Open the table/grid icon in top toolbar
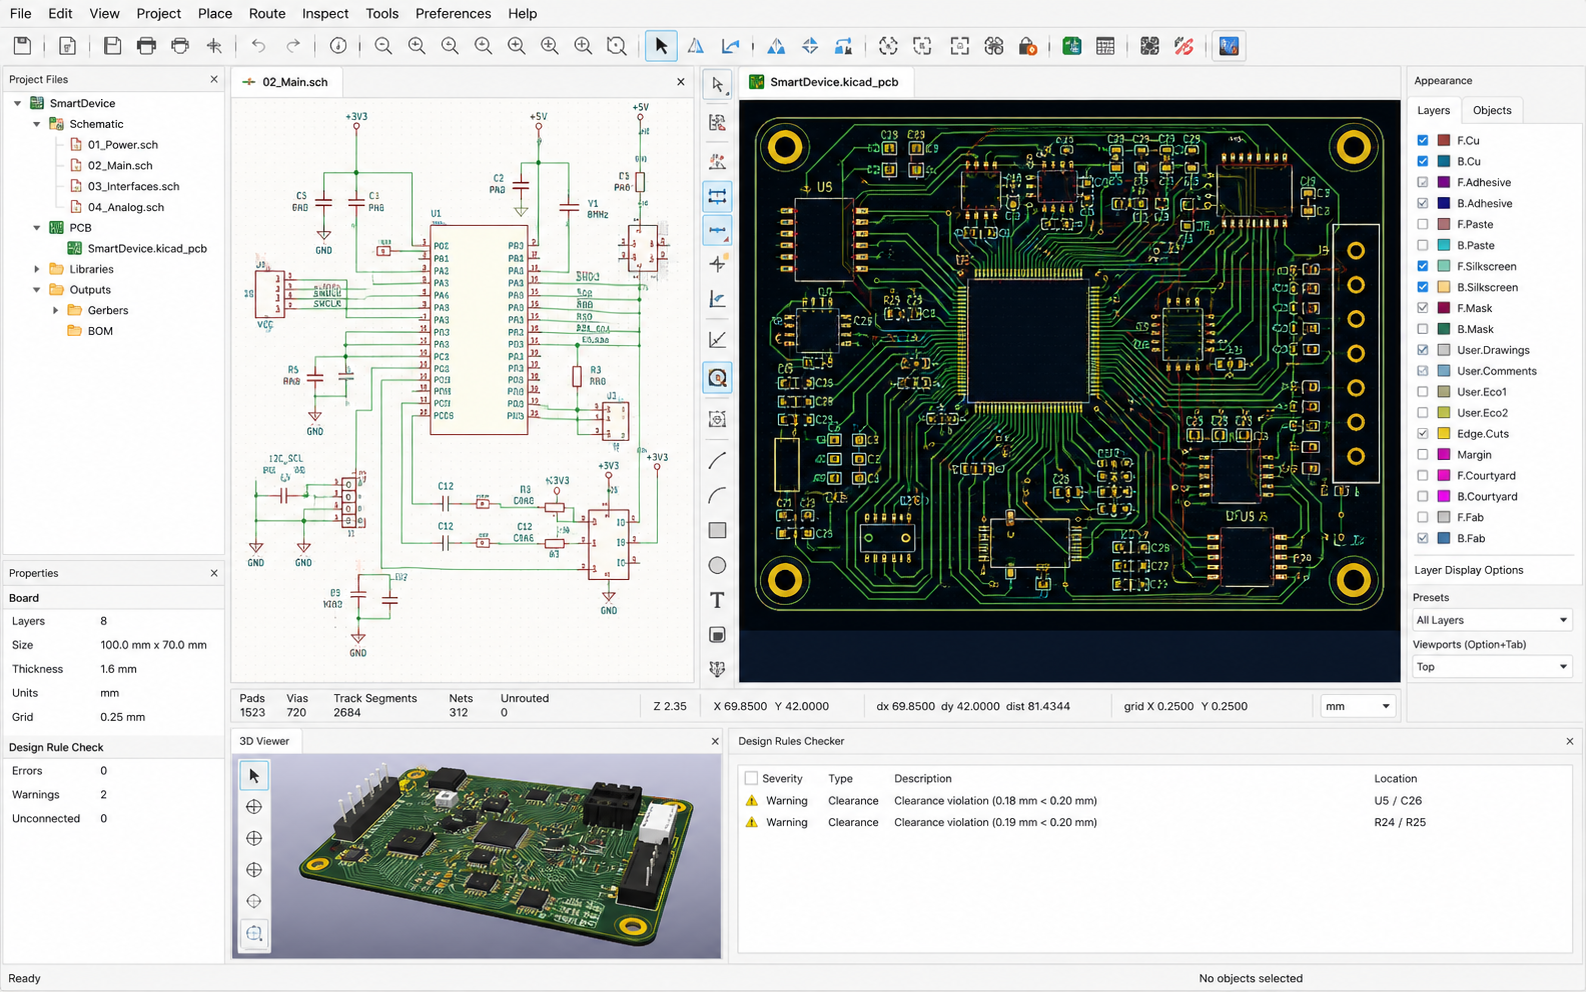Image resolution: width=1586 pixels, height=992 pixels. coord(1105,46)
